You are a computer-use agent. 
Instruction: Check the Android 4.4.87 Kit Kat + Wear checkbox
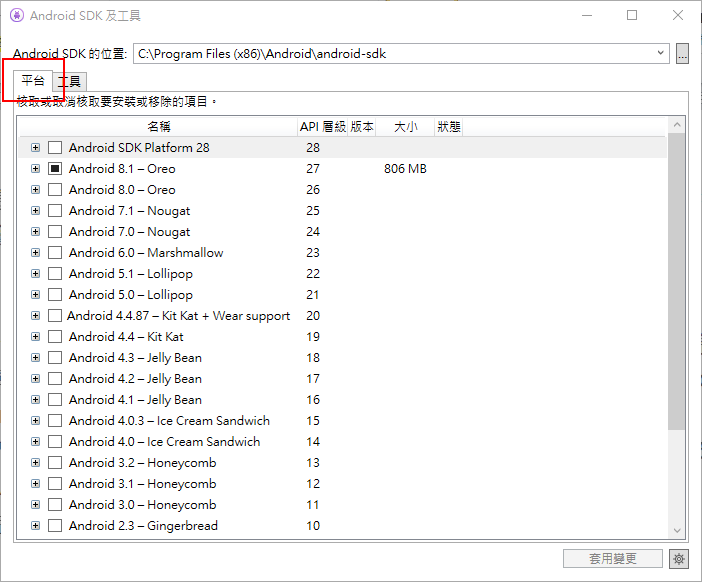[x=55, y=316]
